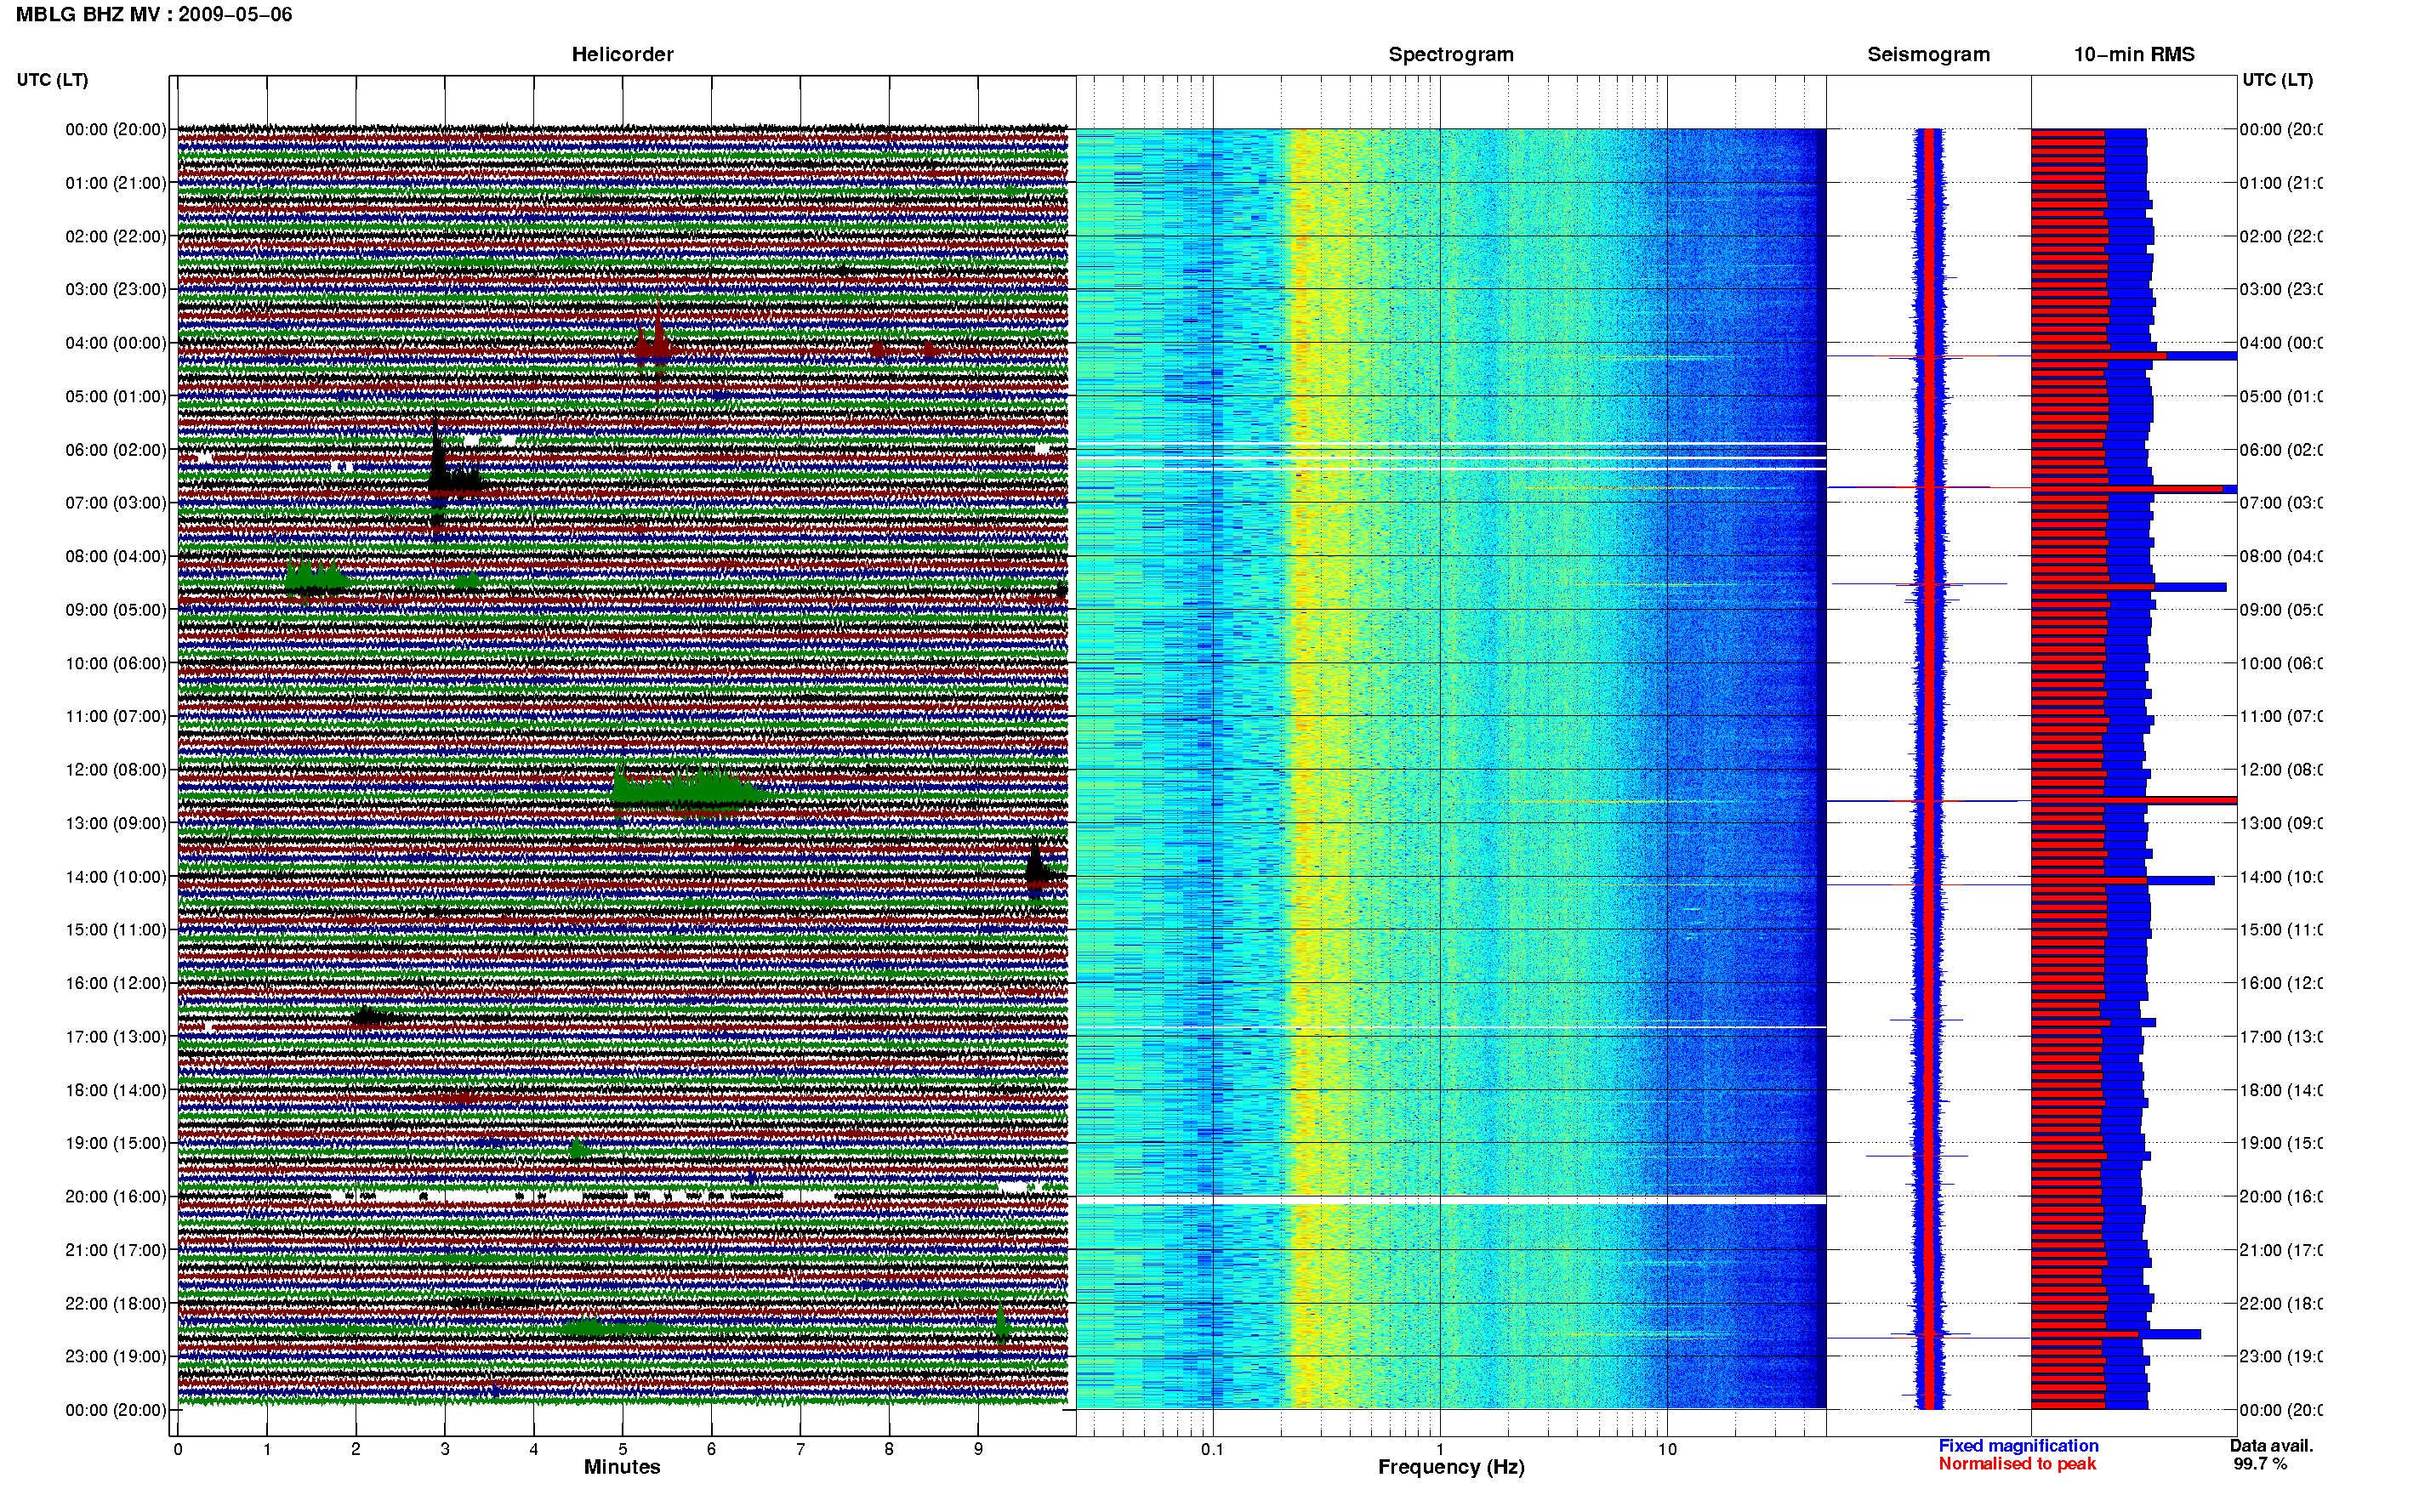The image size is (2419, 1512).
Task: Select the '07:00 (03:' time label on right
Action: (2281, 503)
